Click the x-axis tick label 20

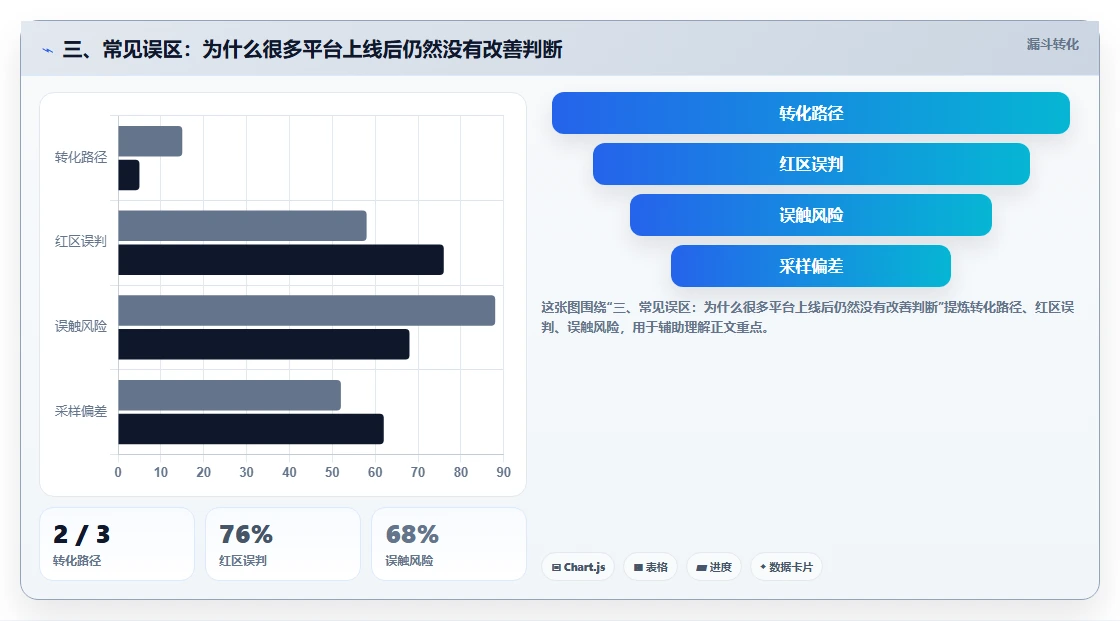pos(204,472)
